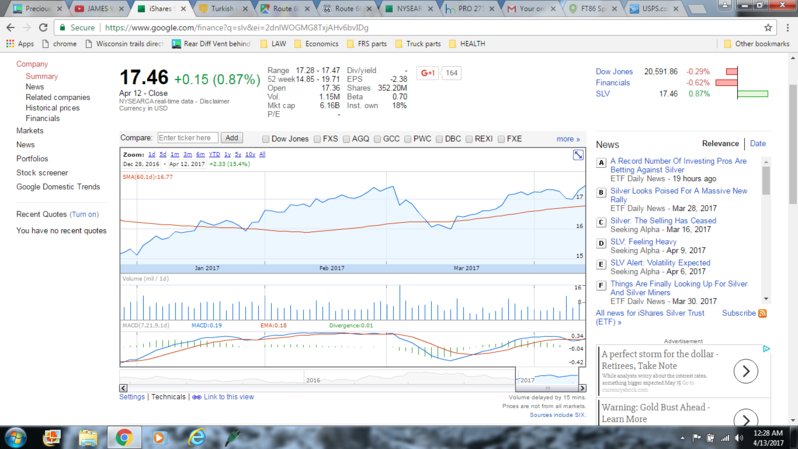Viewport: 798px width, 449px height.
Task: Set chart zoom to YTD
Action: tap(214, 154)
